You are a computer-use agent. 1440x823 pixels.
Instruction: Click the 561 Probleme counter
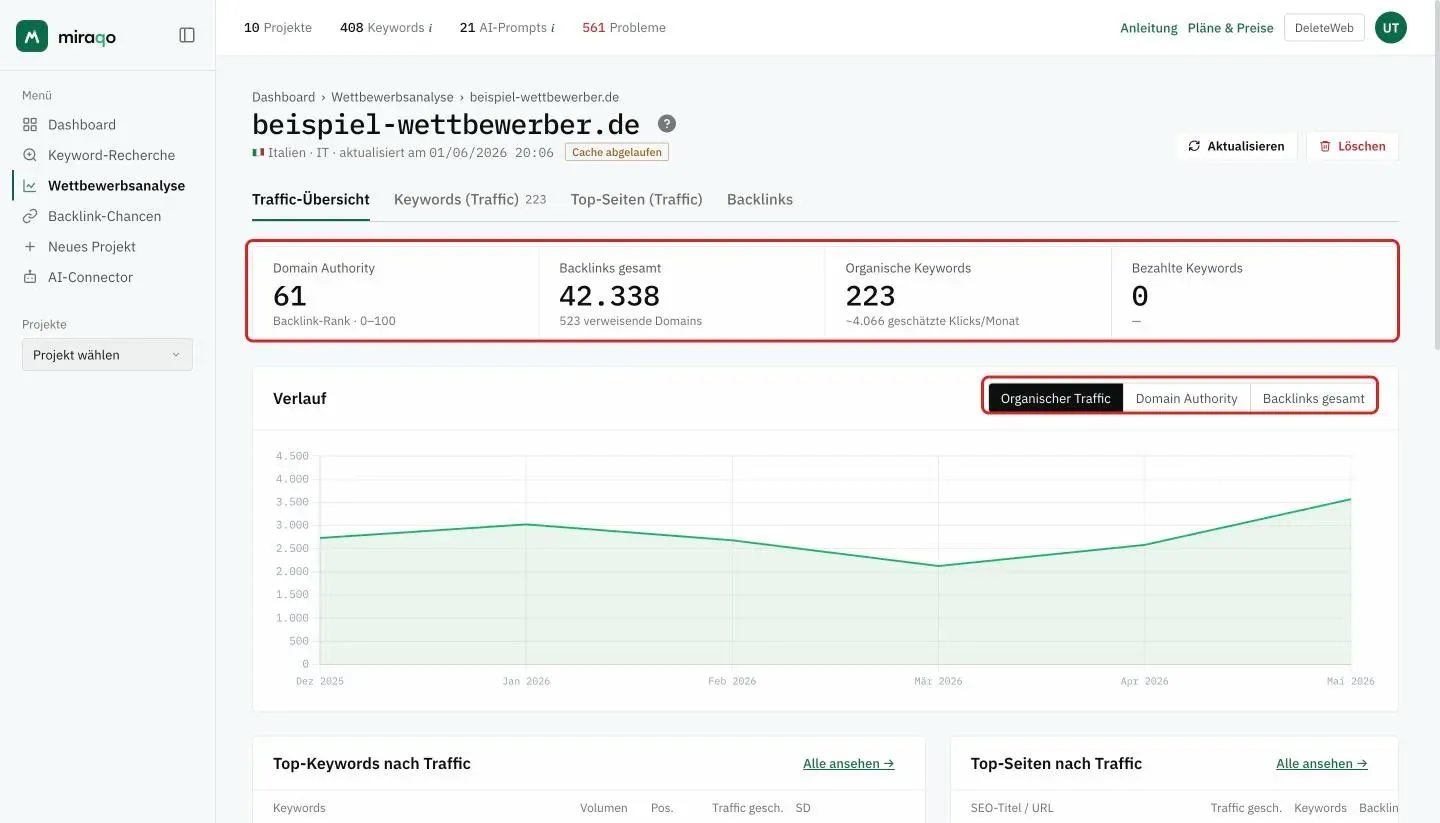coord(624,28)
